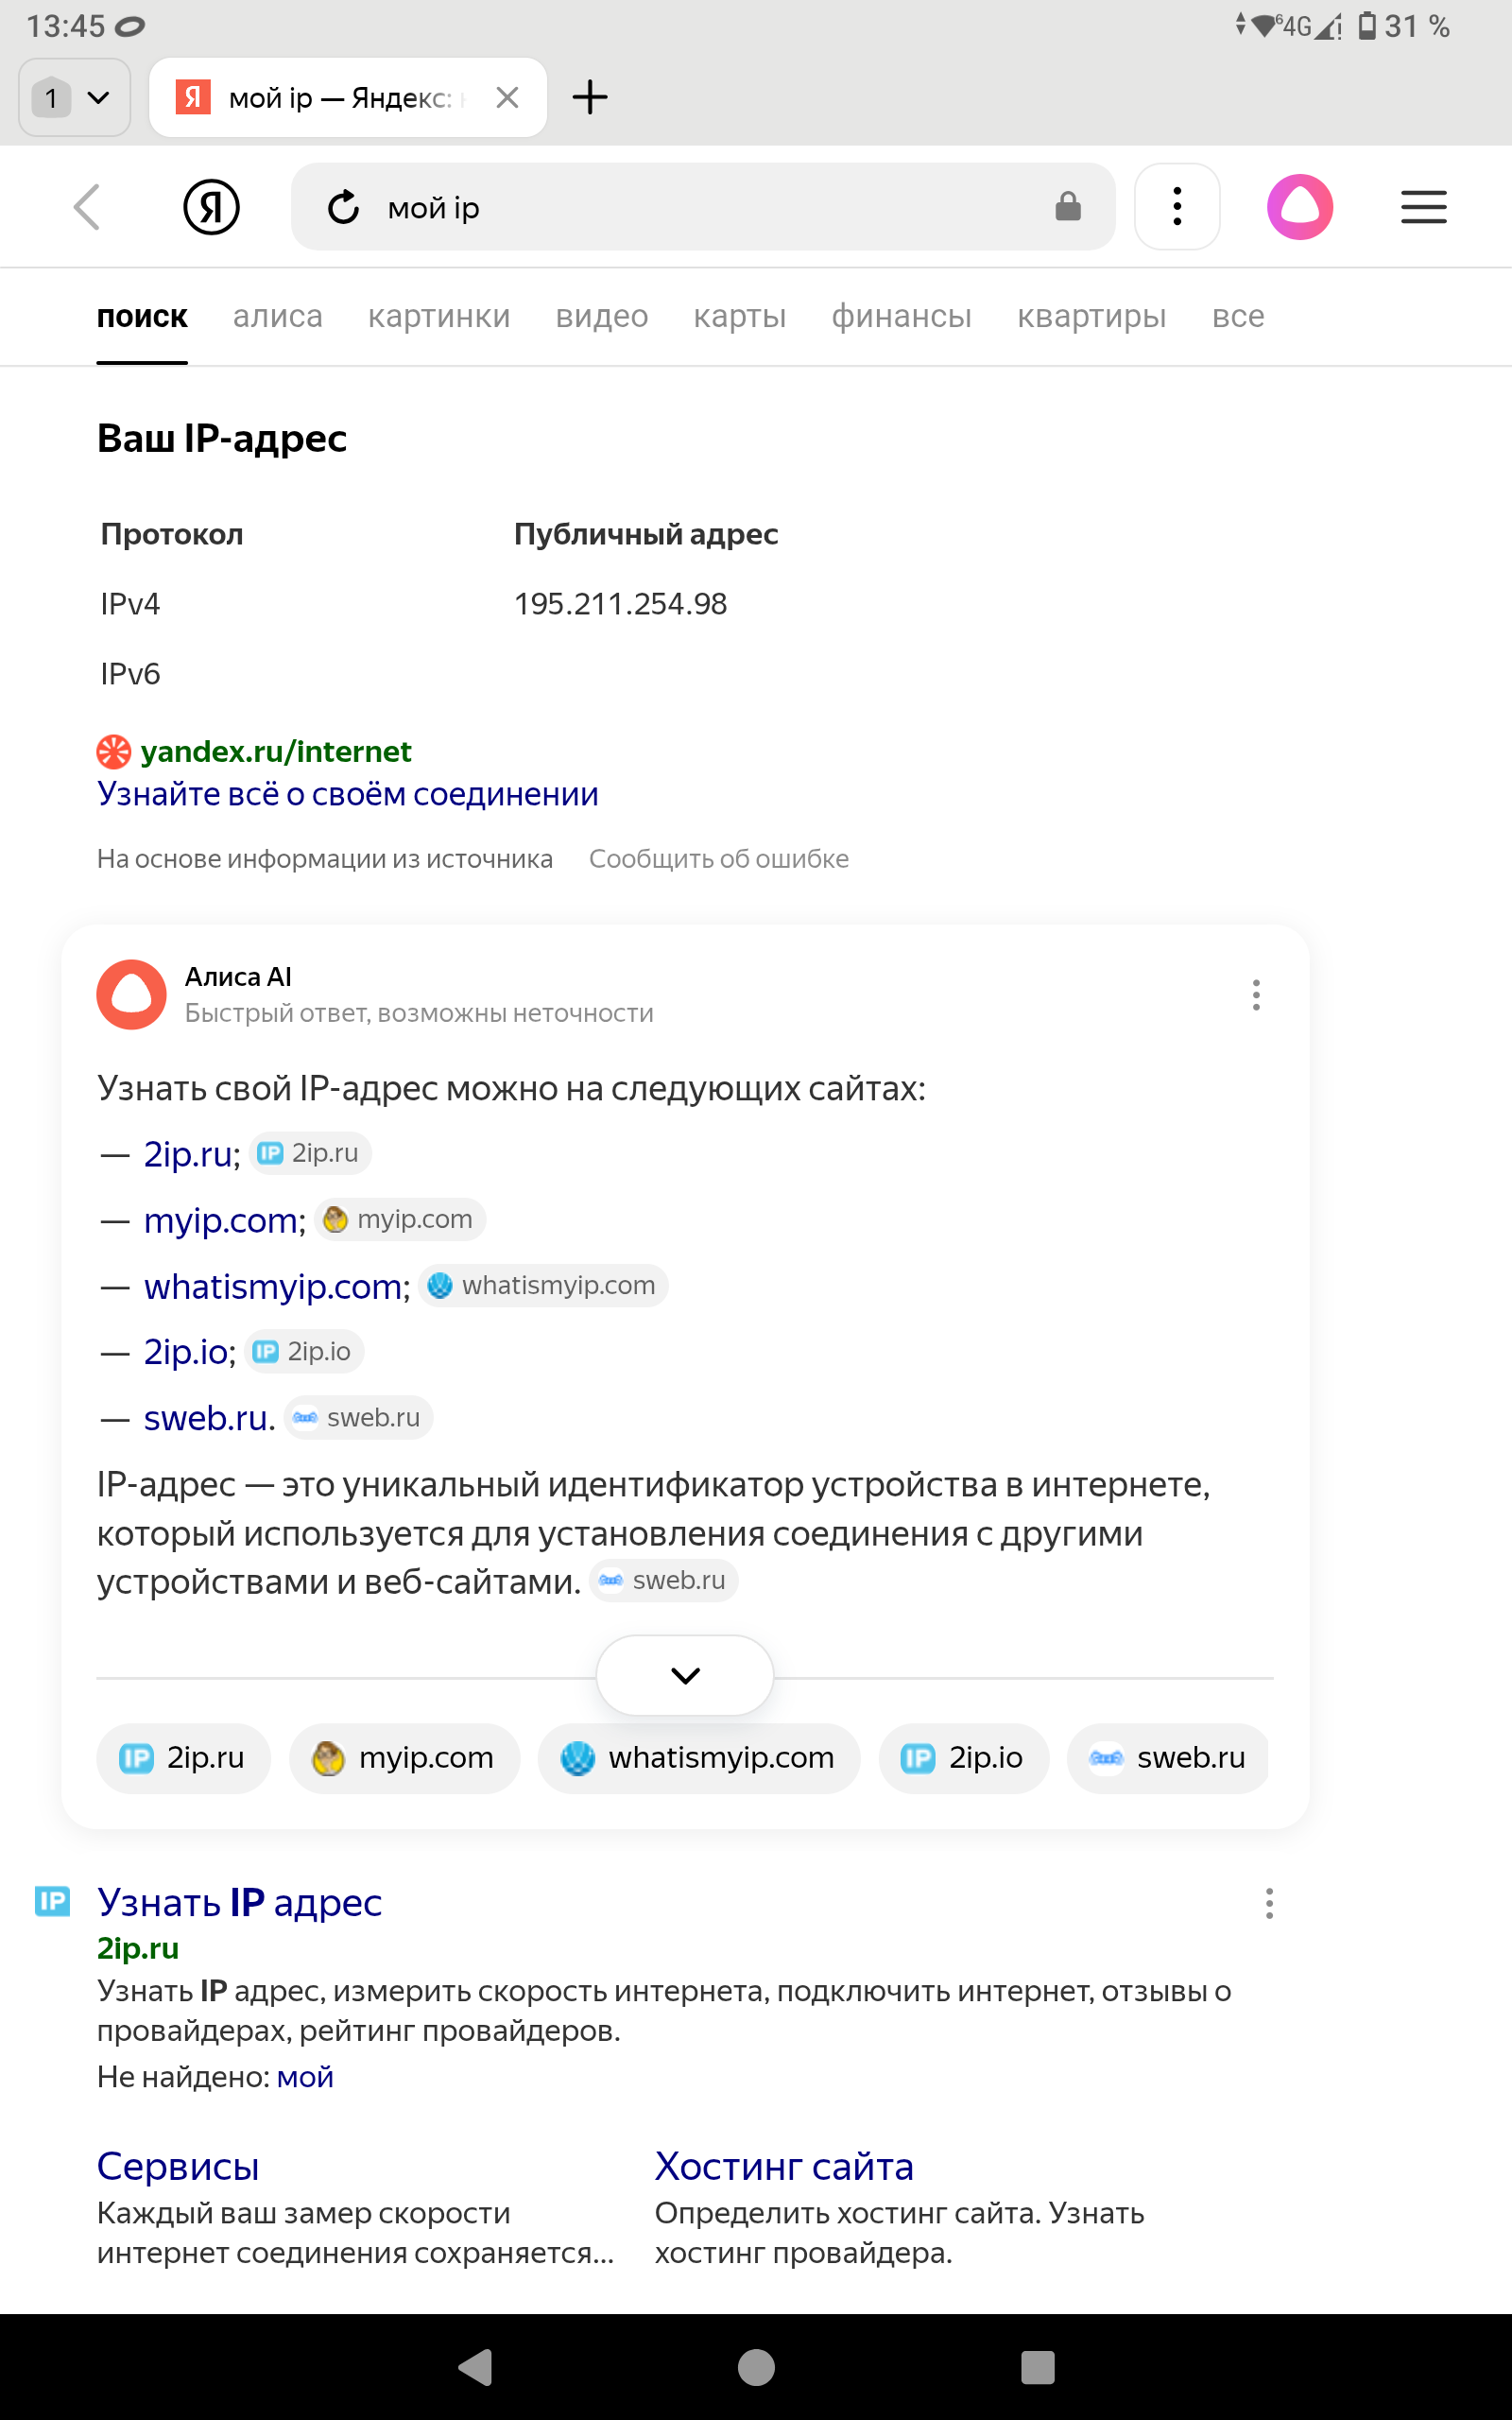Tap the search field containing мой ip
This screenshot has height=2420, width=1512.
[x=700, y=208]
